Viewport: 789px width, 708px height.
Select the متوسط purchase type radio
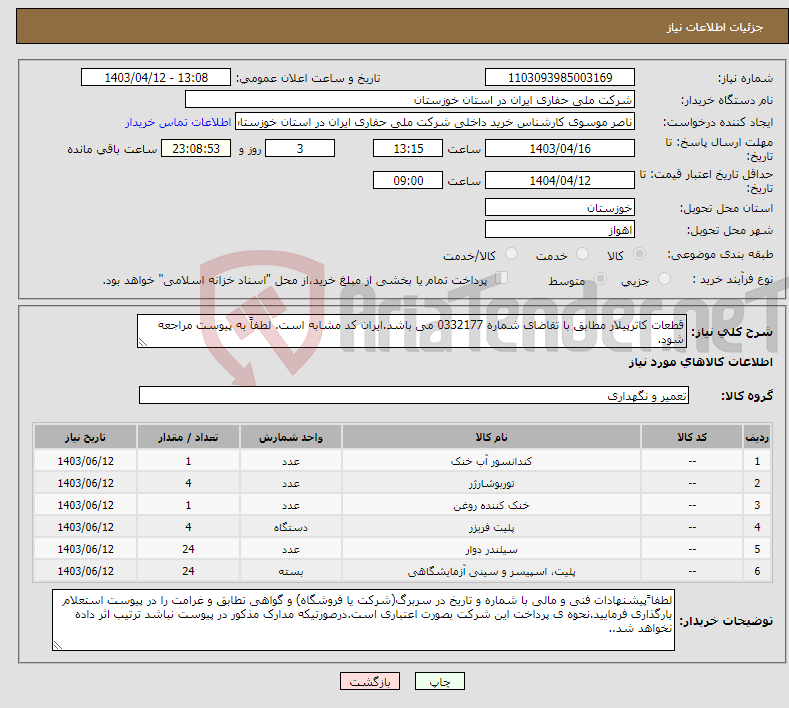coord(600,279)
